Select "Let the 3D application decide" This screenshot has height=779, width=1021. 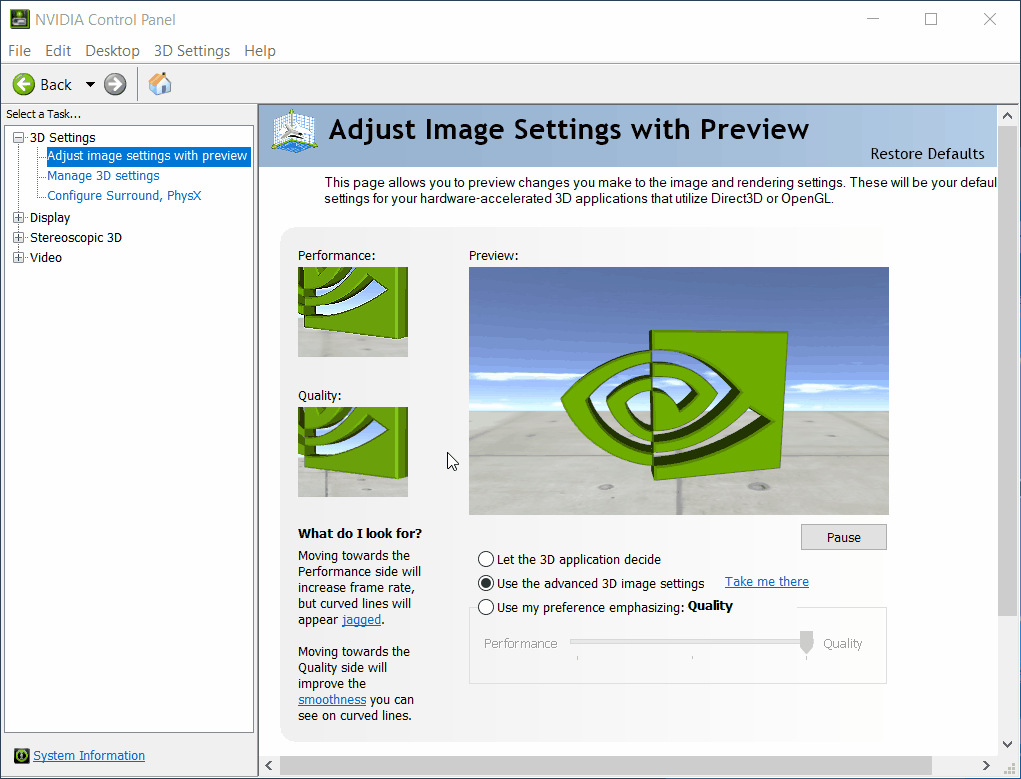(486, 559)
